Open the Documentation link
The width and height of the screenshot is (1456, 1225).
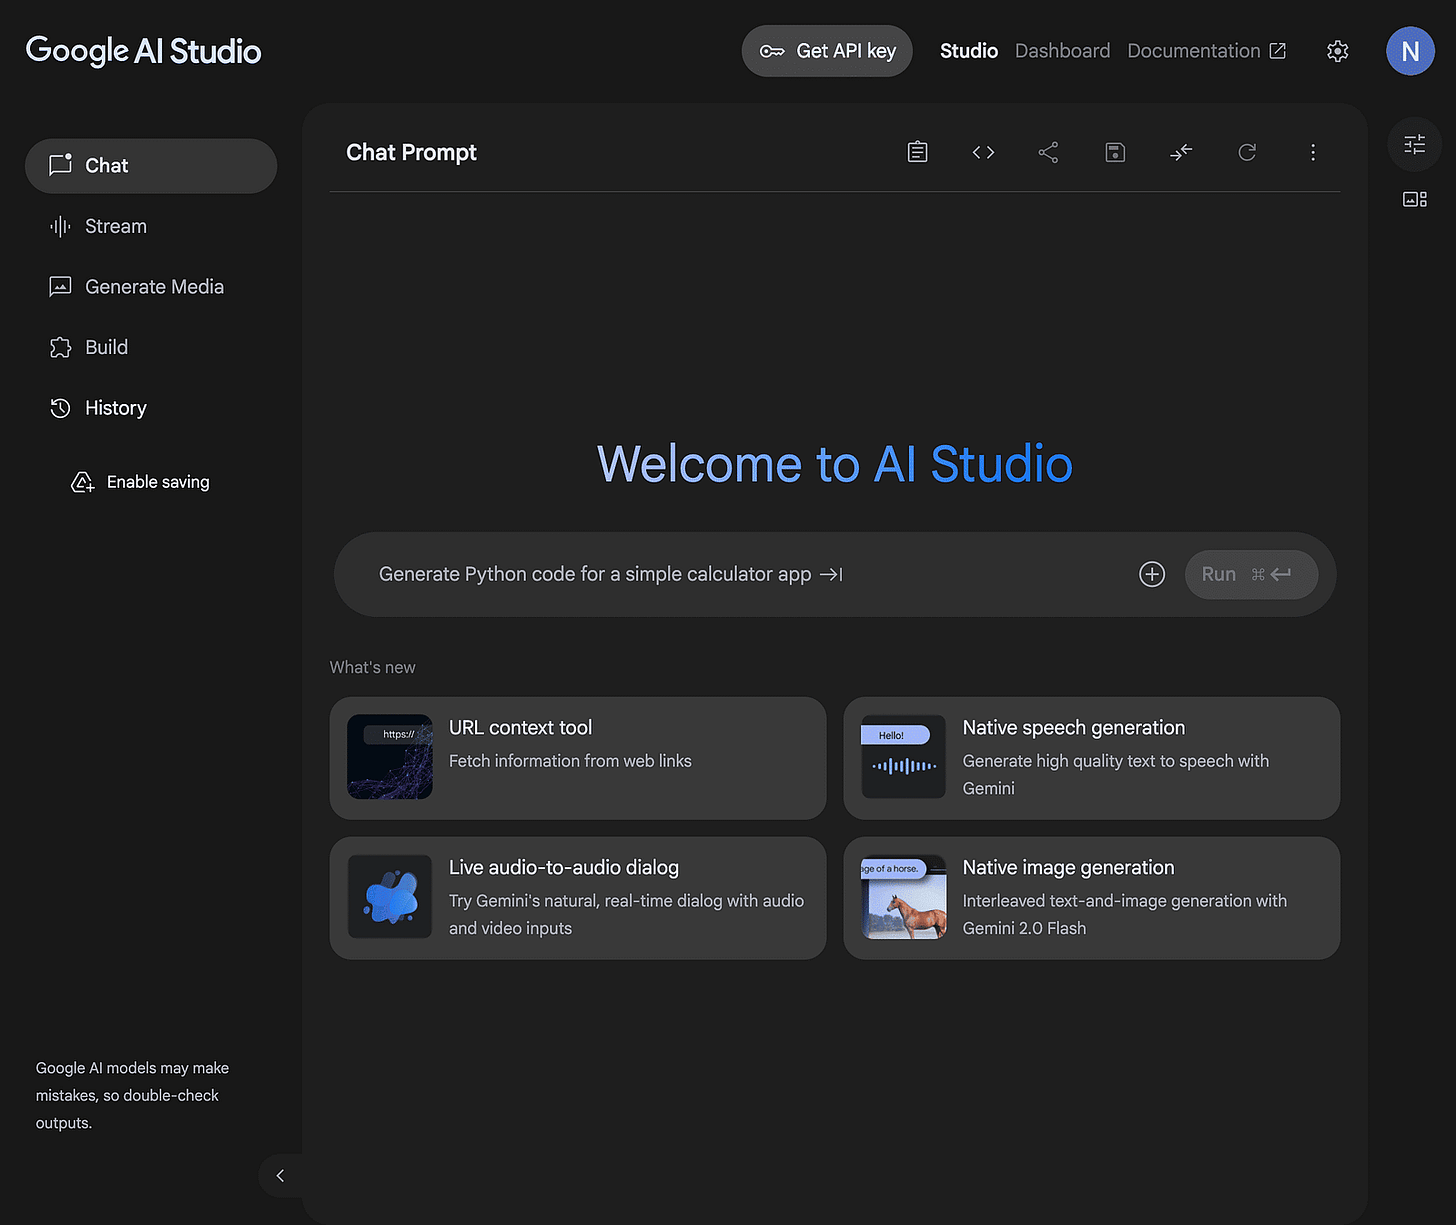1207,51
